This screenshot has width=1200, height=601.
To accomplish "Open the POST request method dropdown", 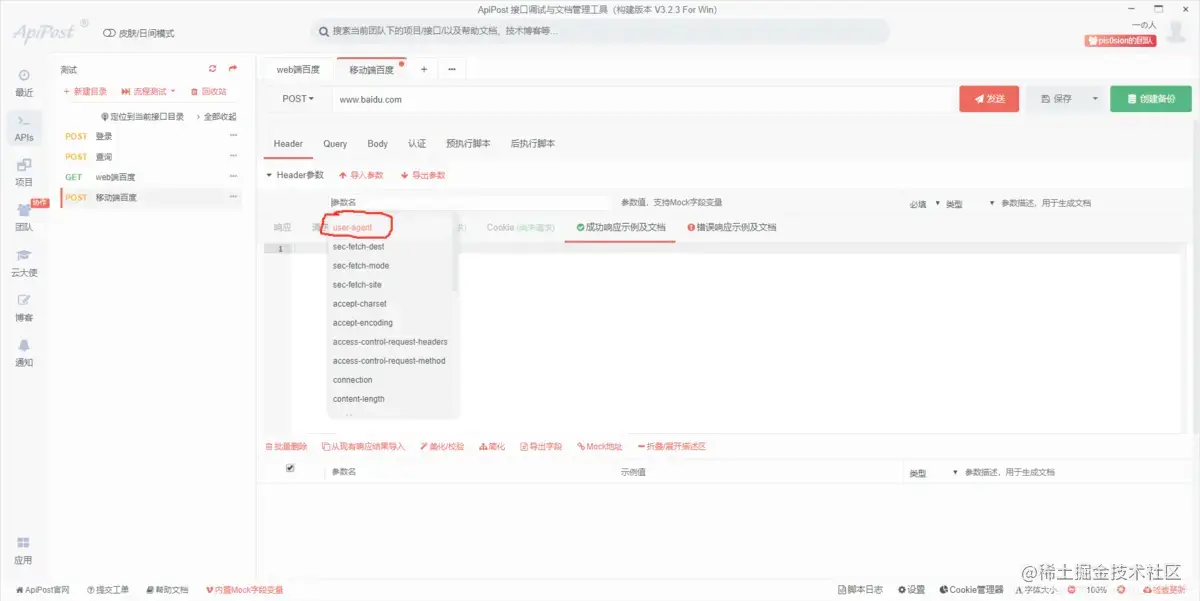I will [x=298, y=99].
